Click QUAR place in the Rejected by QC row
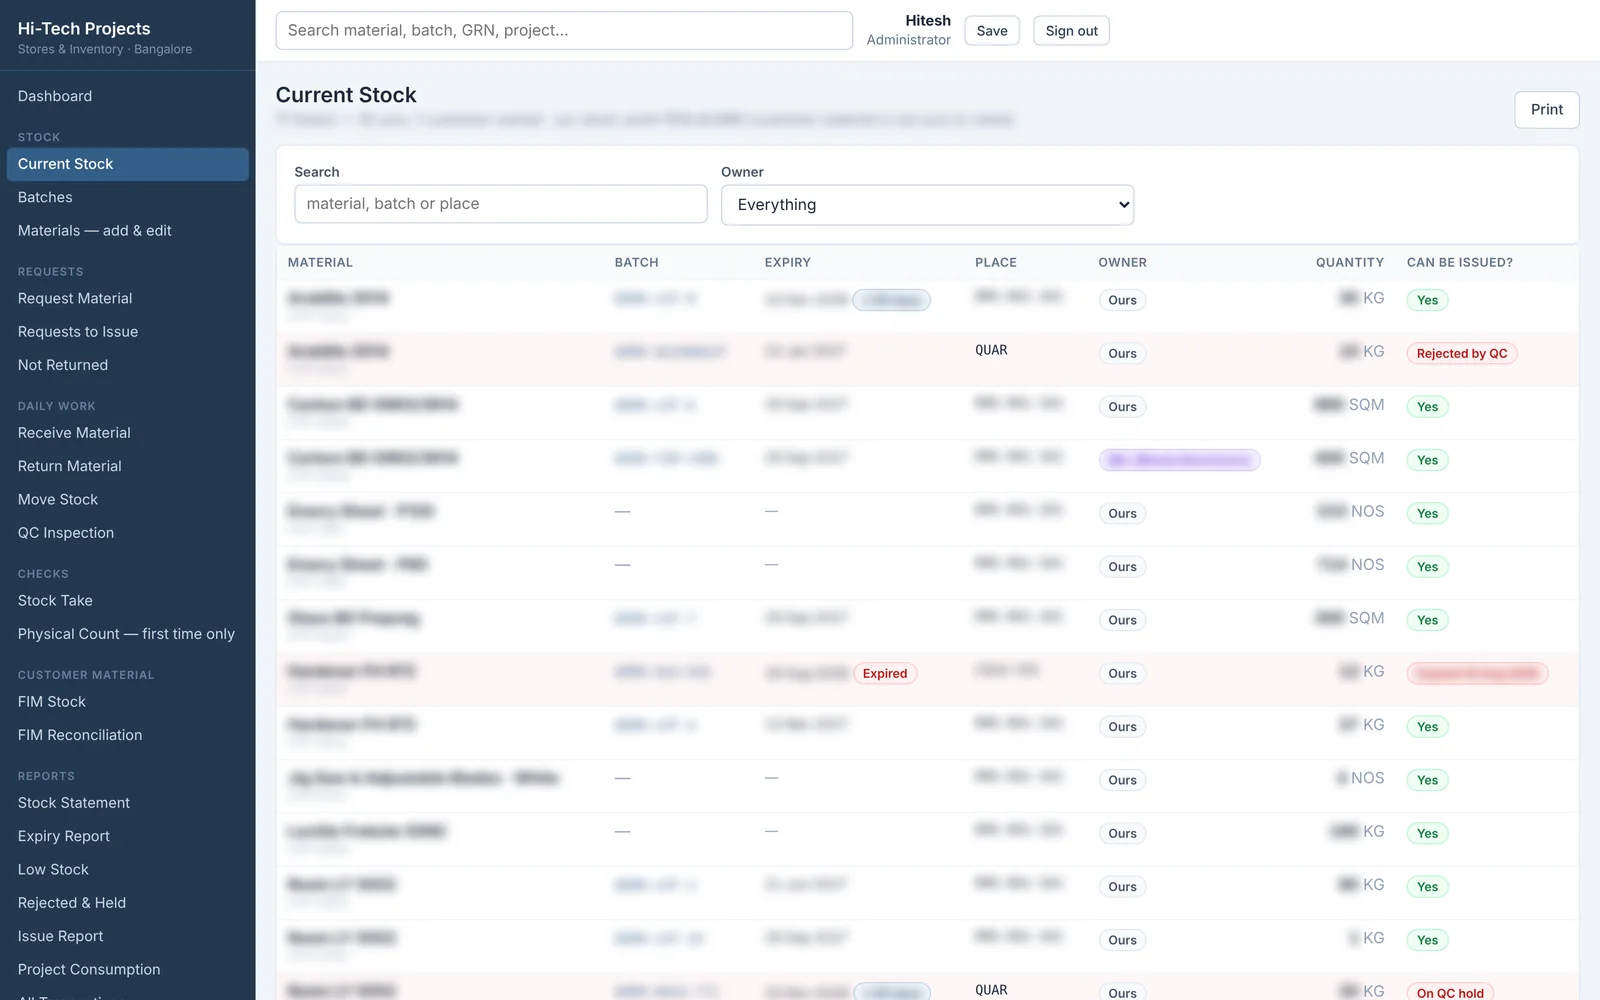Image resolution: width=1600 pixels, height=1000 pixels. tap(991, 350)
